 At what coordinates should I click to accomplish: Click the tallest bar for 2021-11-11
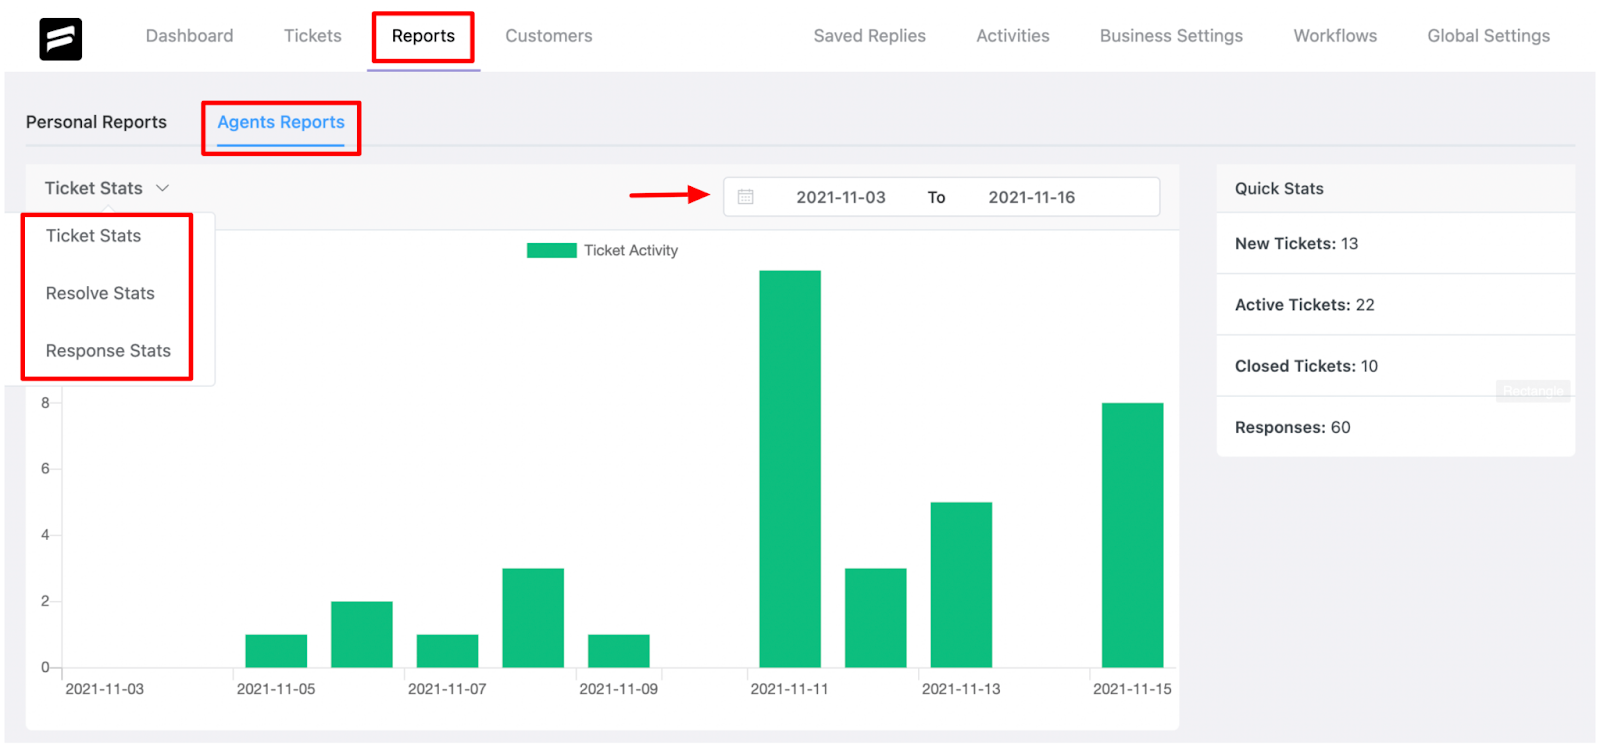[790, 469]
